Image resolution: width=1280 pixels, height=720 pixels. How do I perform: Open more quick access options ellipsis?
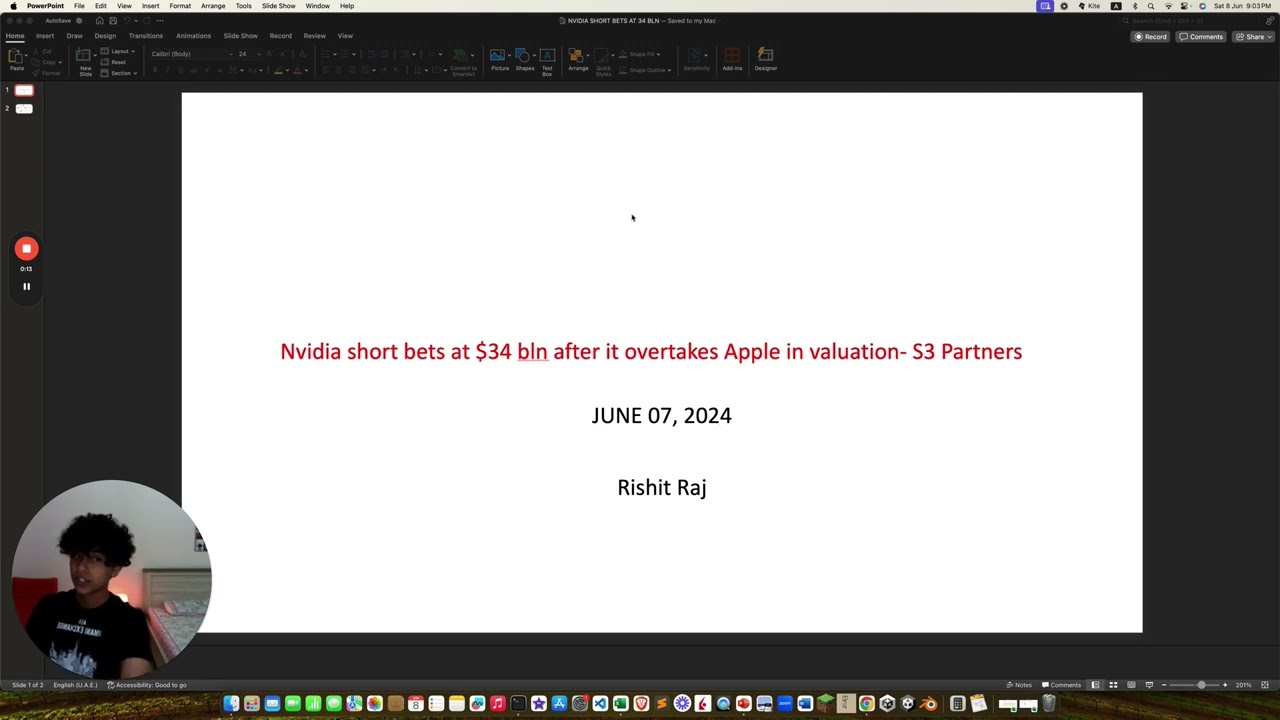click(160, 21)
